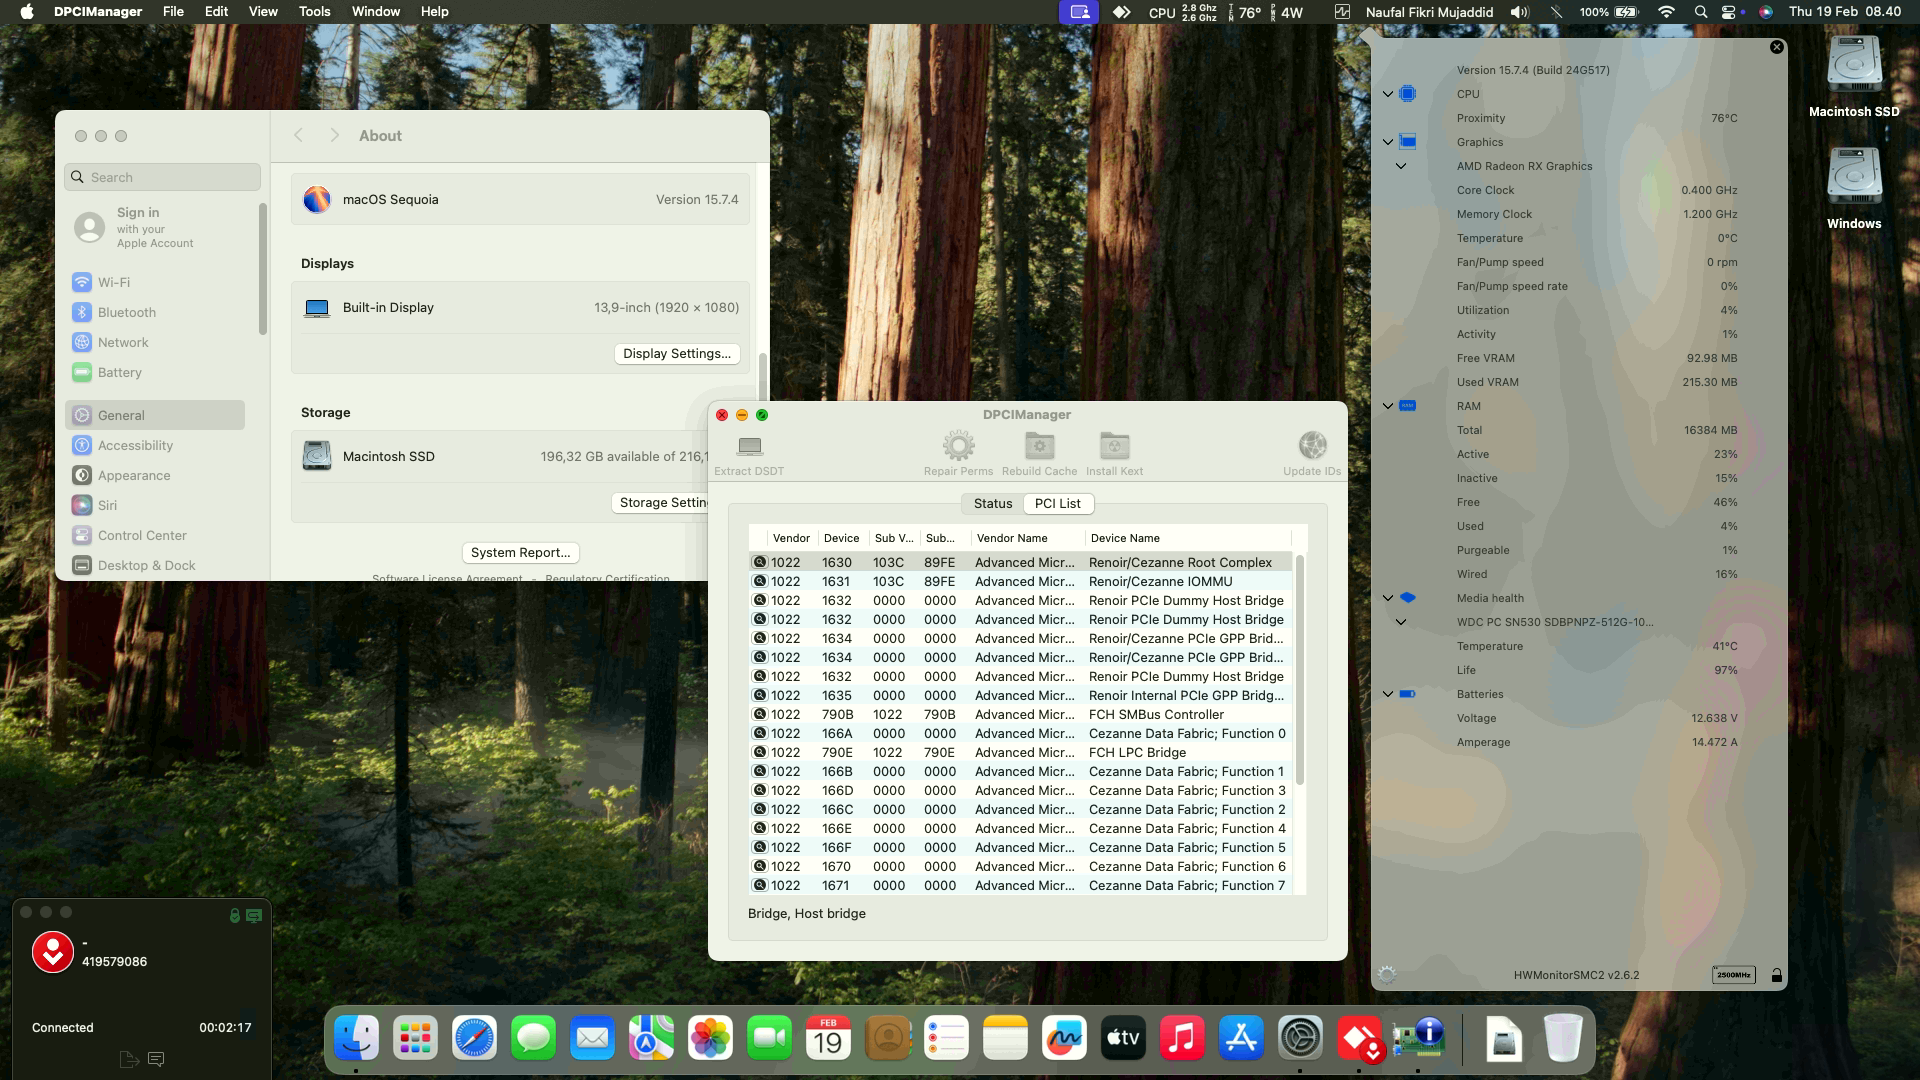Viewport: 1920px width, 1080px height.
Task: Click Display Settings button in About
Action: click(x=677, y=354)
